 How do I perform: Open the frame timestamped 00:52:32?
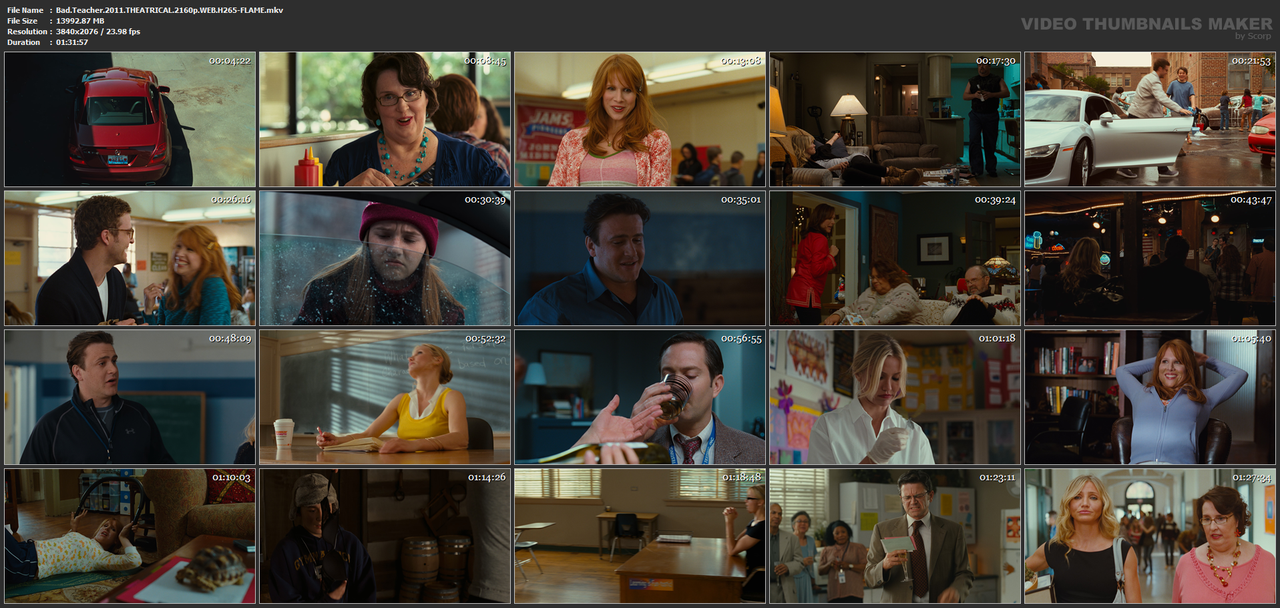tap(385, 397)
